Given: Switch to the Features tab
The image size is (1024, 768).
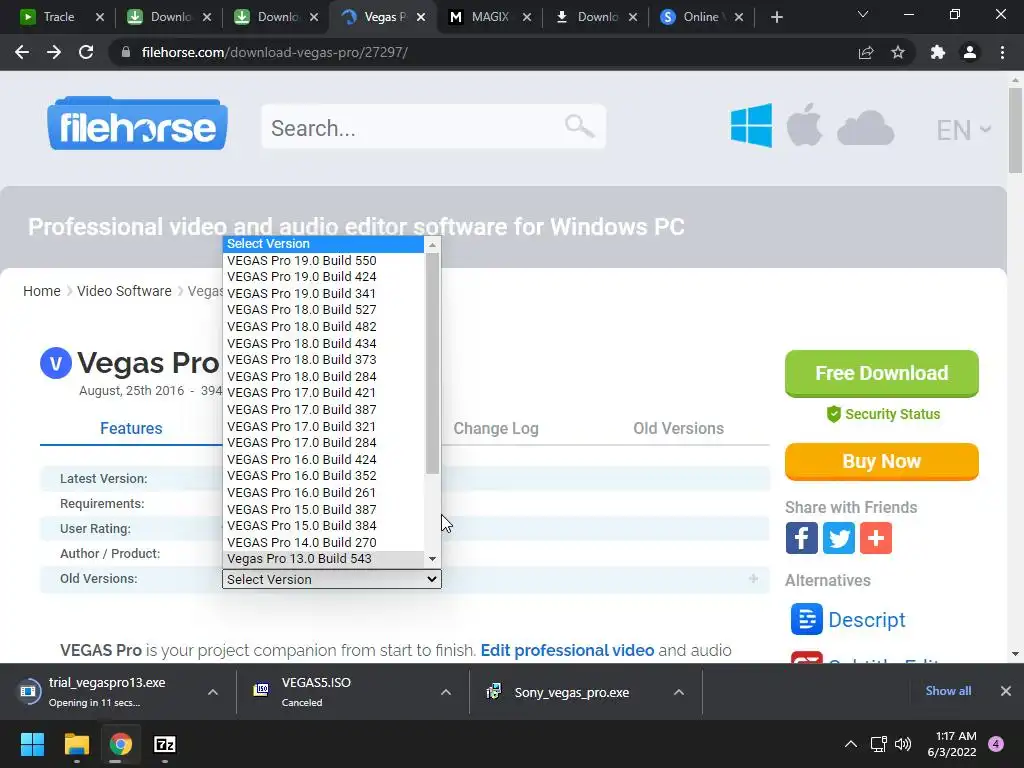Looking at the screenshot, I should (131, 428).
